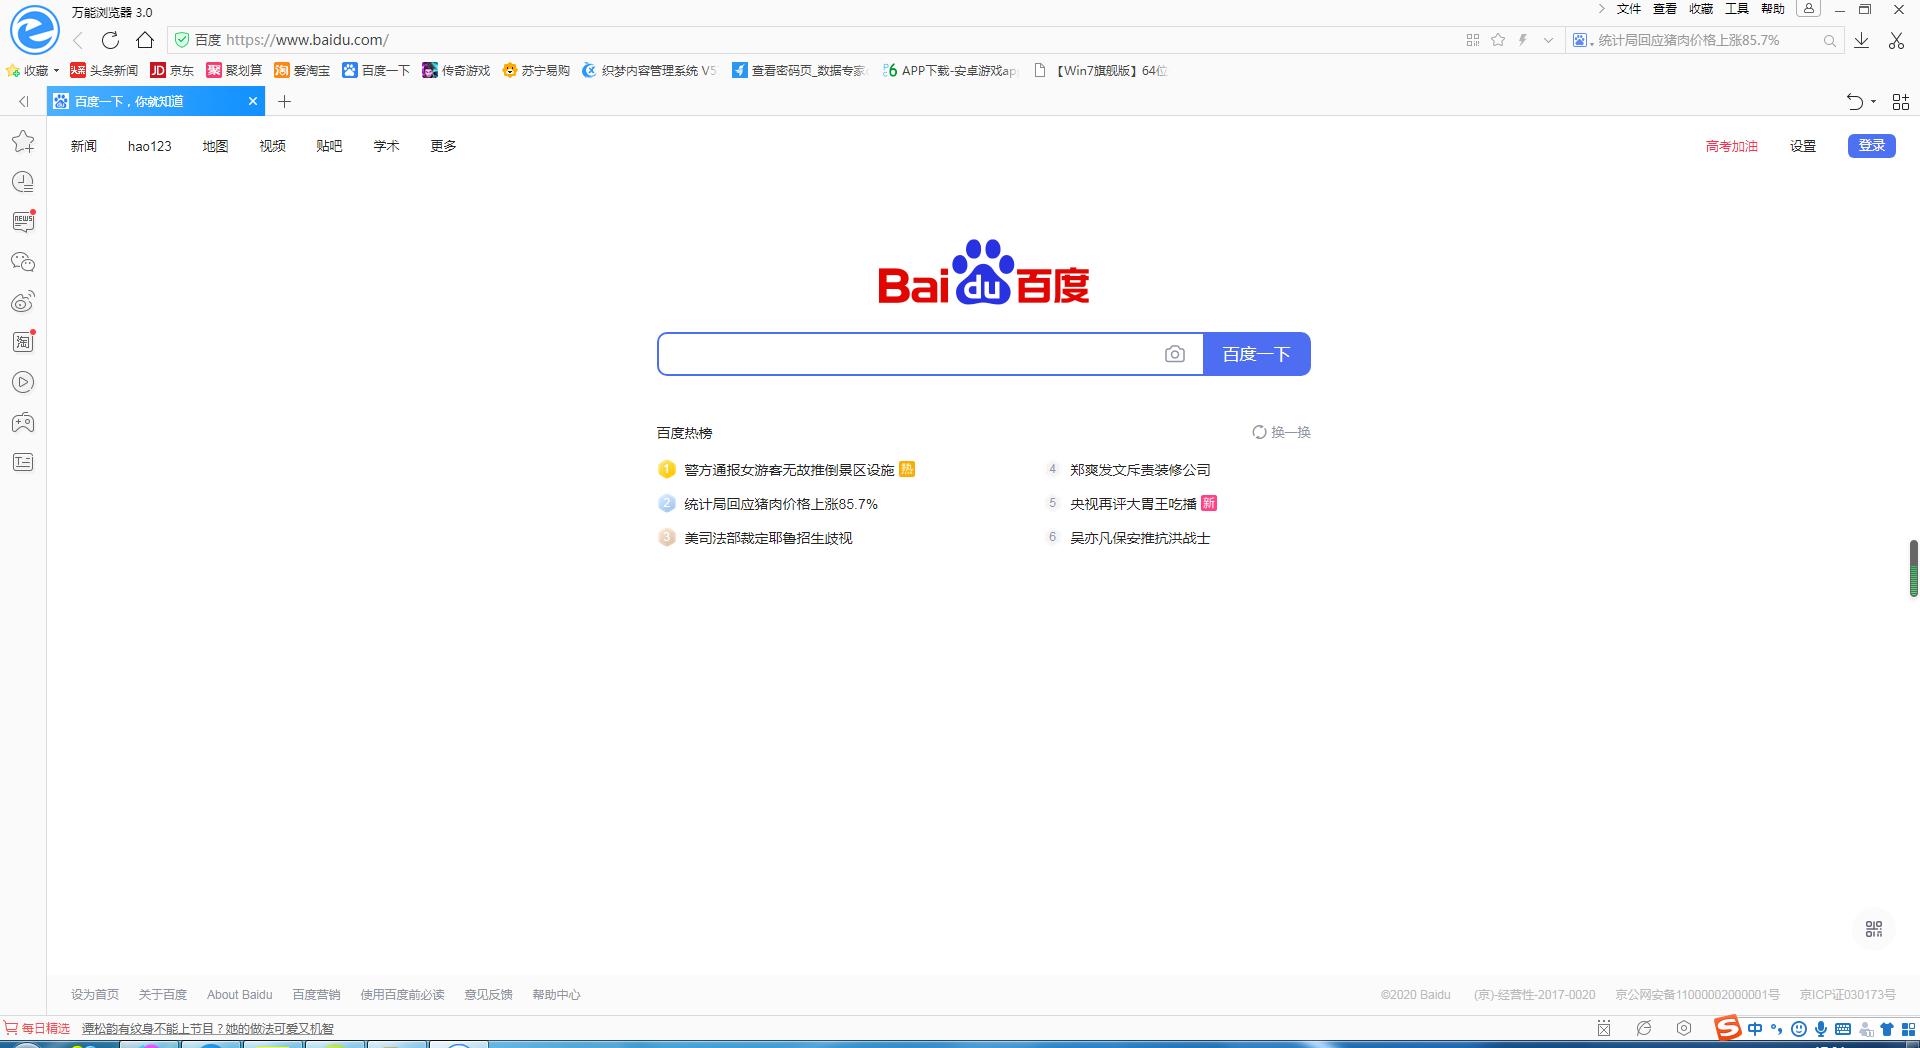Open sidebar Taobao icon
This screenshot has width=1920, height=1048.
coord(23,342)
